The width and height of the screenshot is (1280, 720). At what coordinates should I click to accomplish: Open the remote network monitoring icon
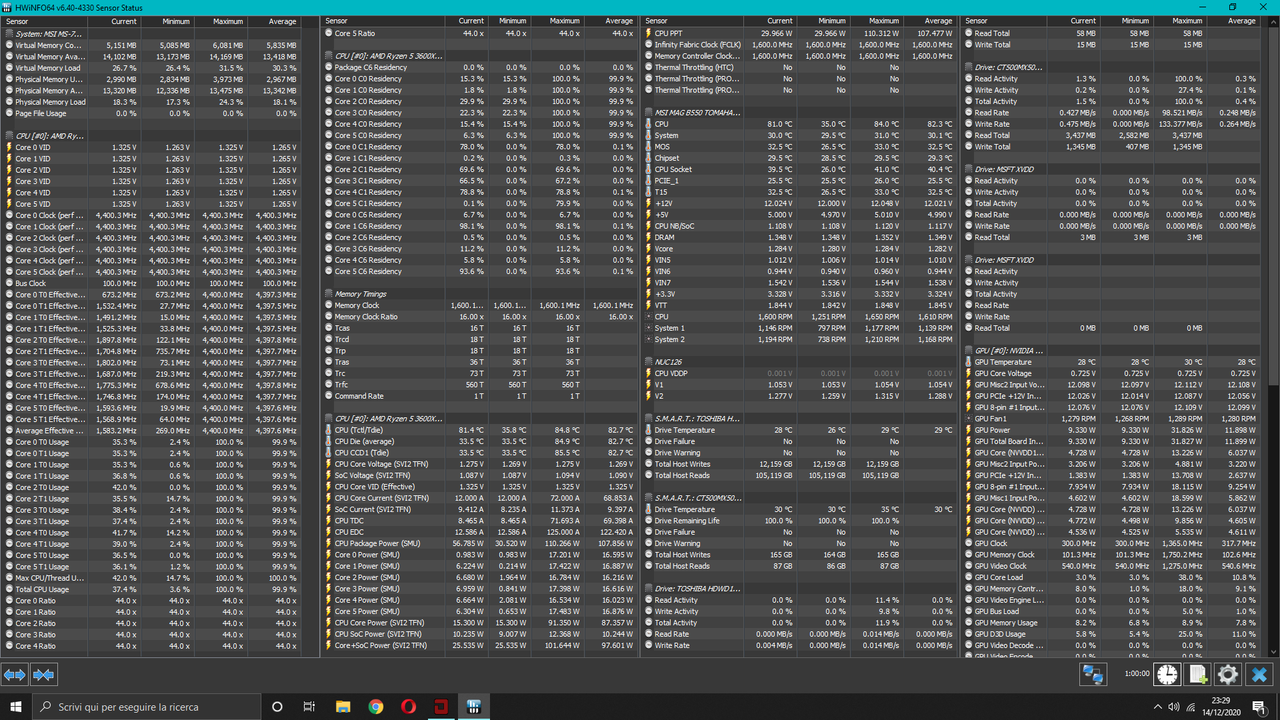click(1093, 675)
